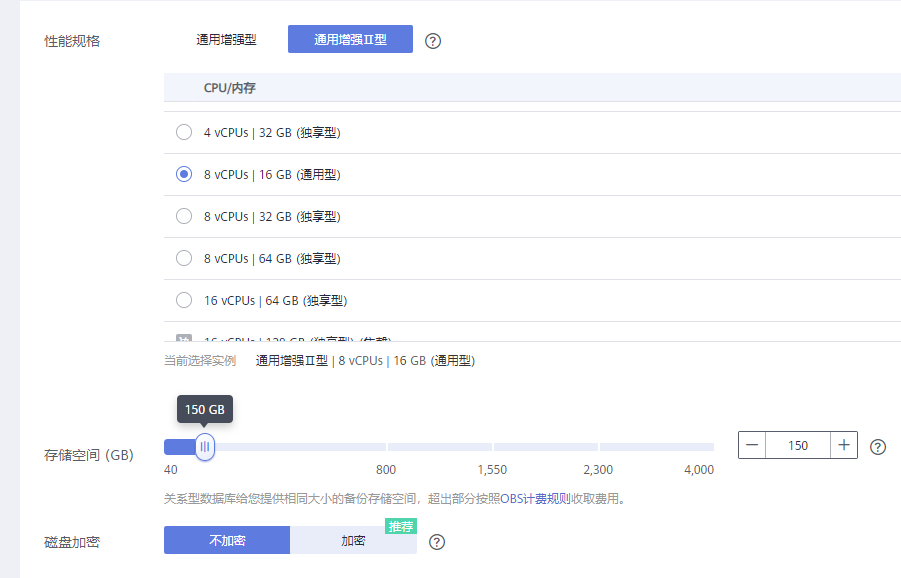Click the 当前选择实例 label text

[x=200, y=361]
